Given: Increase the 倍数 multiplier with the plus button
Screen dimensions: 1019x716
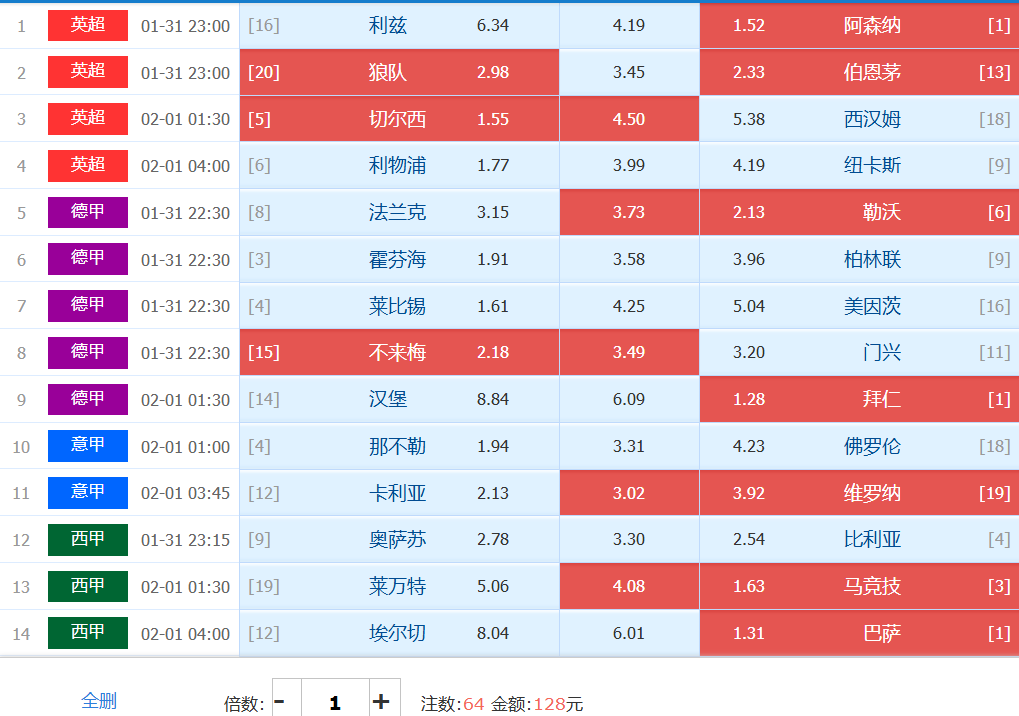Looking at the screenshot, I should 381,702.
